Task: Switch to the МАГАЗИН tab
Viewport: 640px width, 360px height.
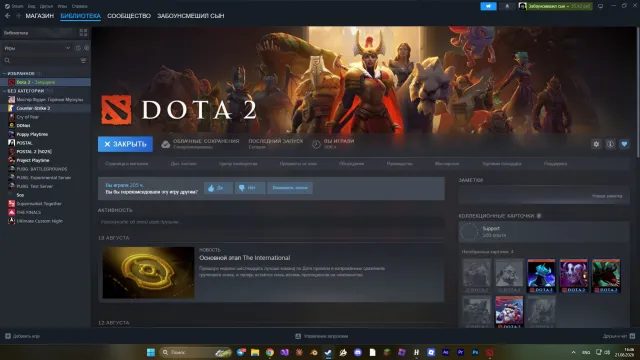Action: 40,16
